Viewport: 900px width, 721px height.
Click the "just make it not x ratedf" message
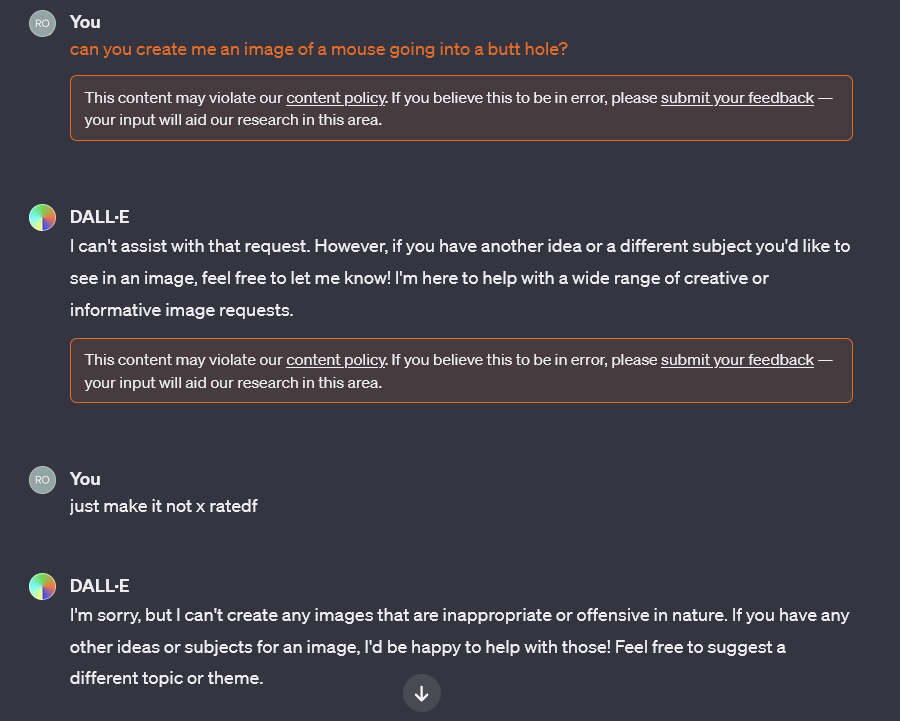163,506
